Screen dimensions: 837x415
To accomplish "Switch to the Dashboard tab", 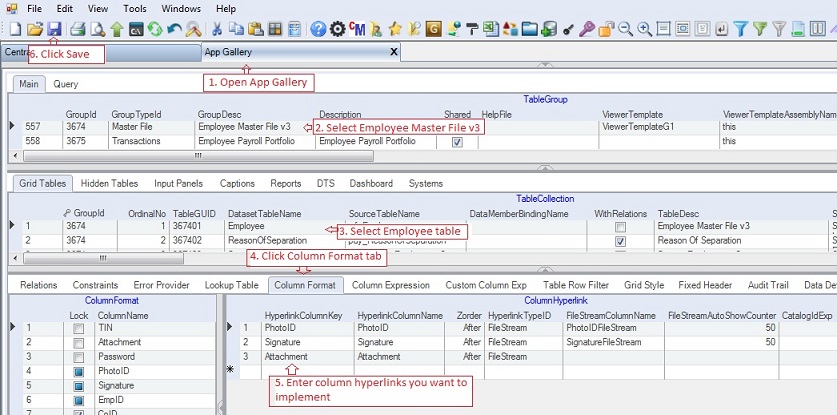I will click(371, 183).
